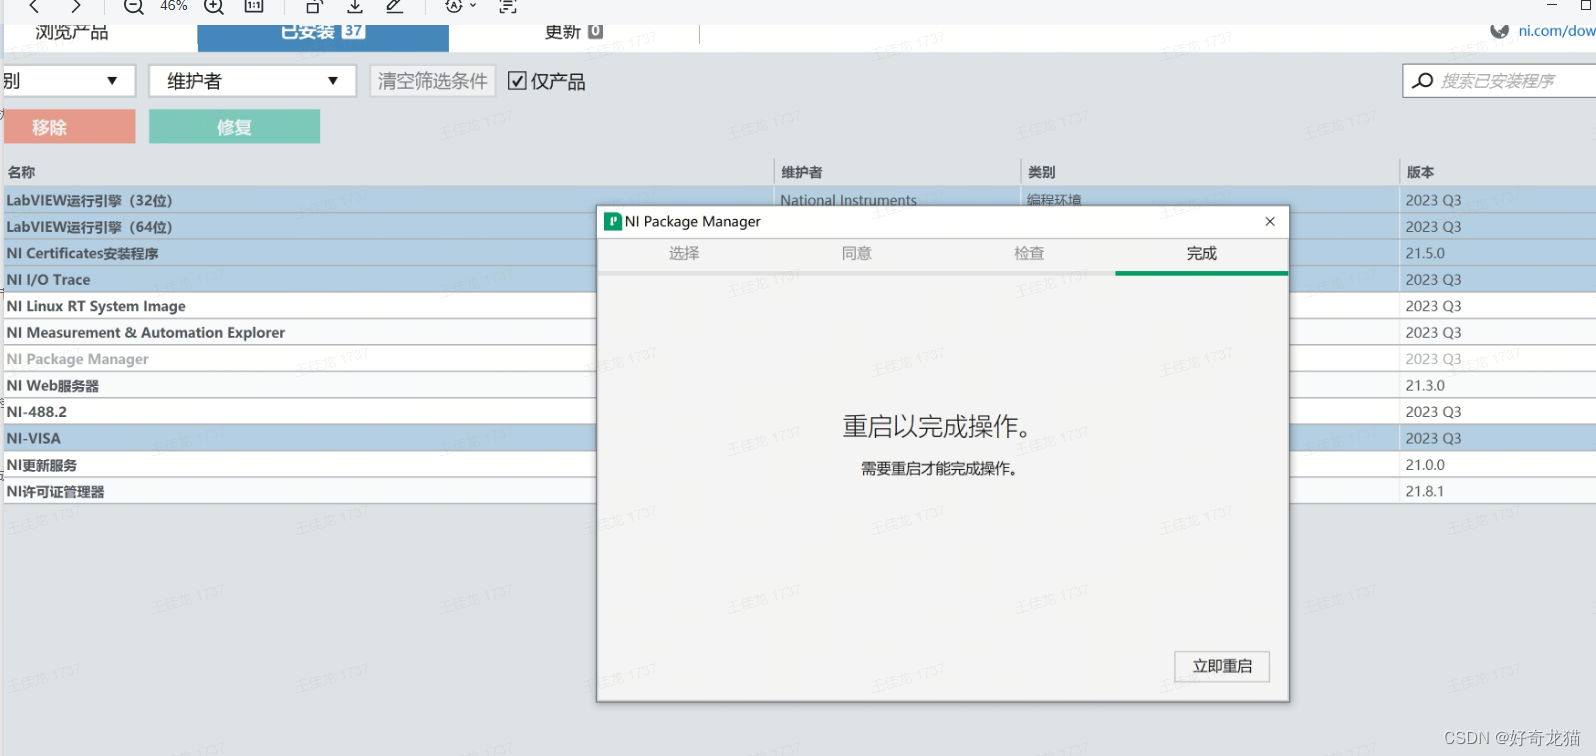
Task: Expand the arrow beside the circled A icon
Action: click(x=473, y=6)
